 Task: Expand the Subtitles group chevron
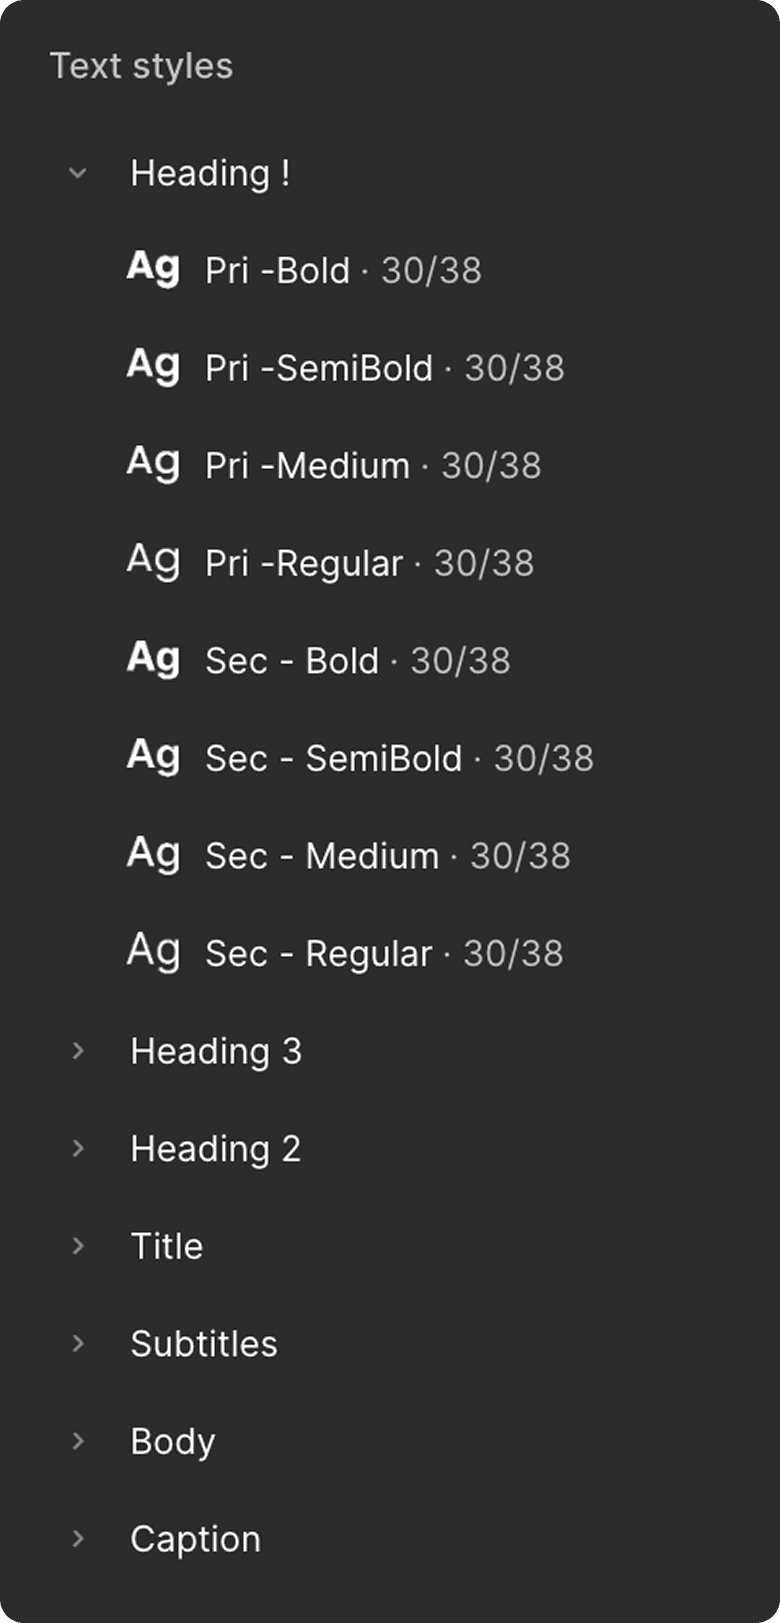pyautogui.click(x=78, y=1343)
